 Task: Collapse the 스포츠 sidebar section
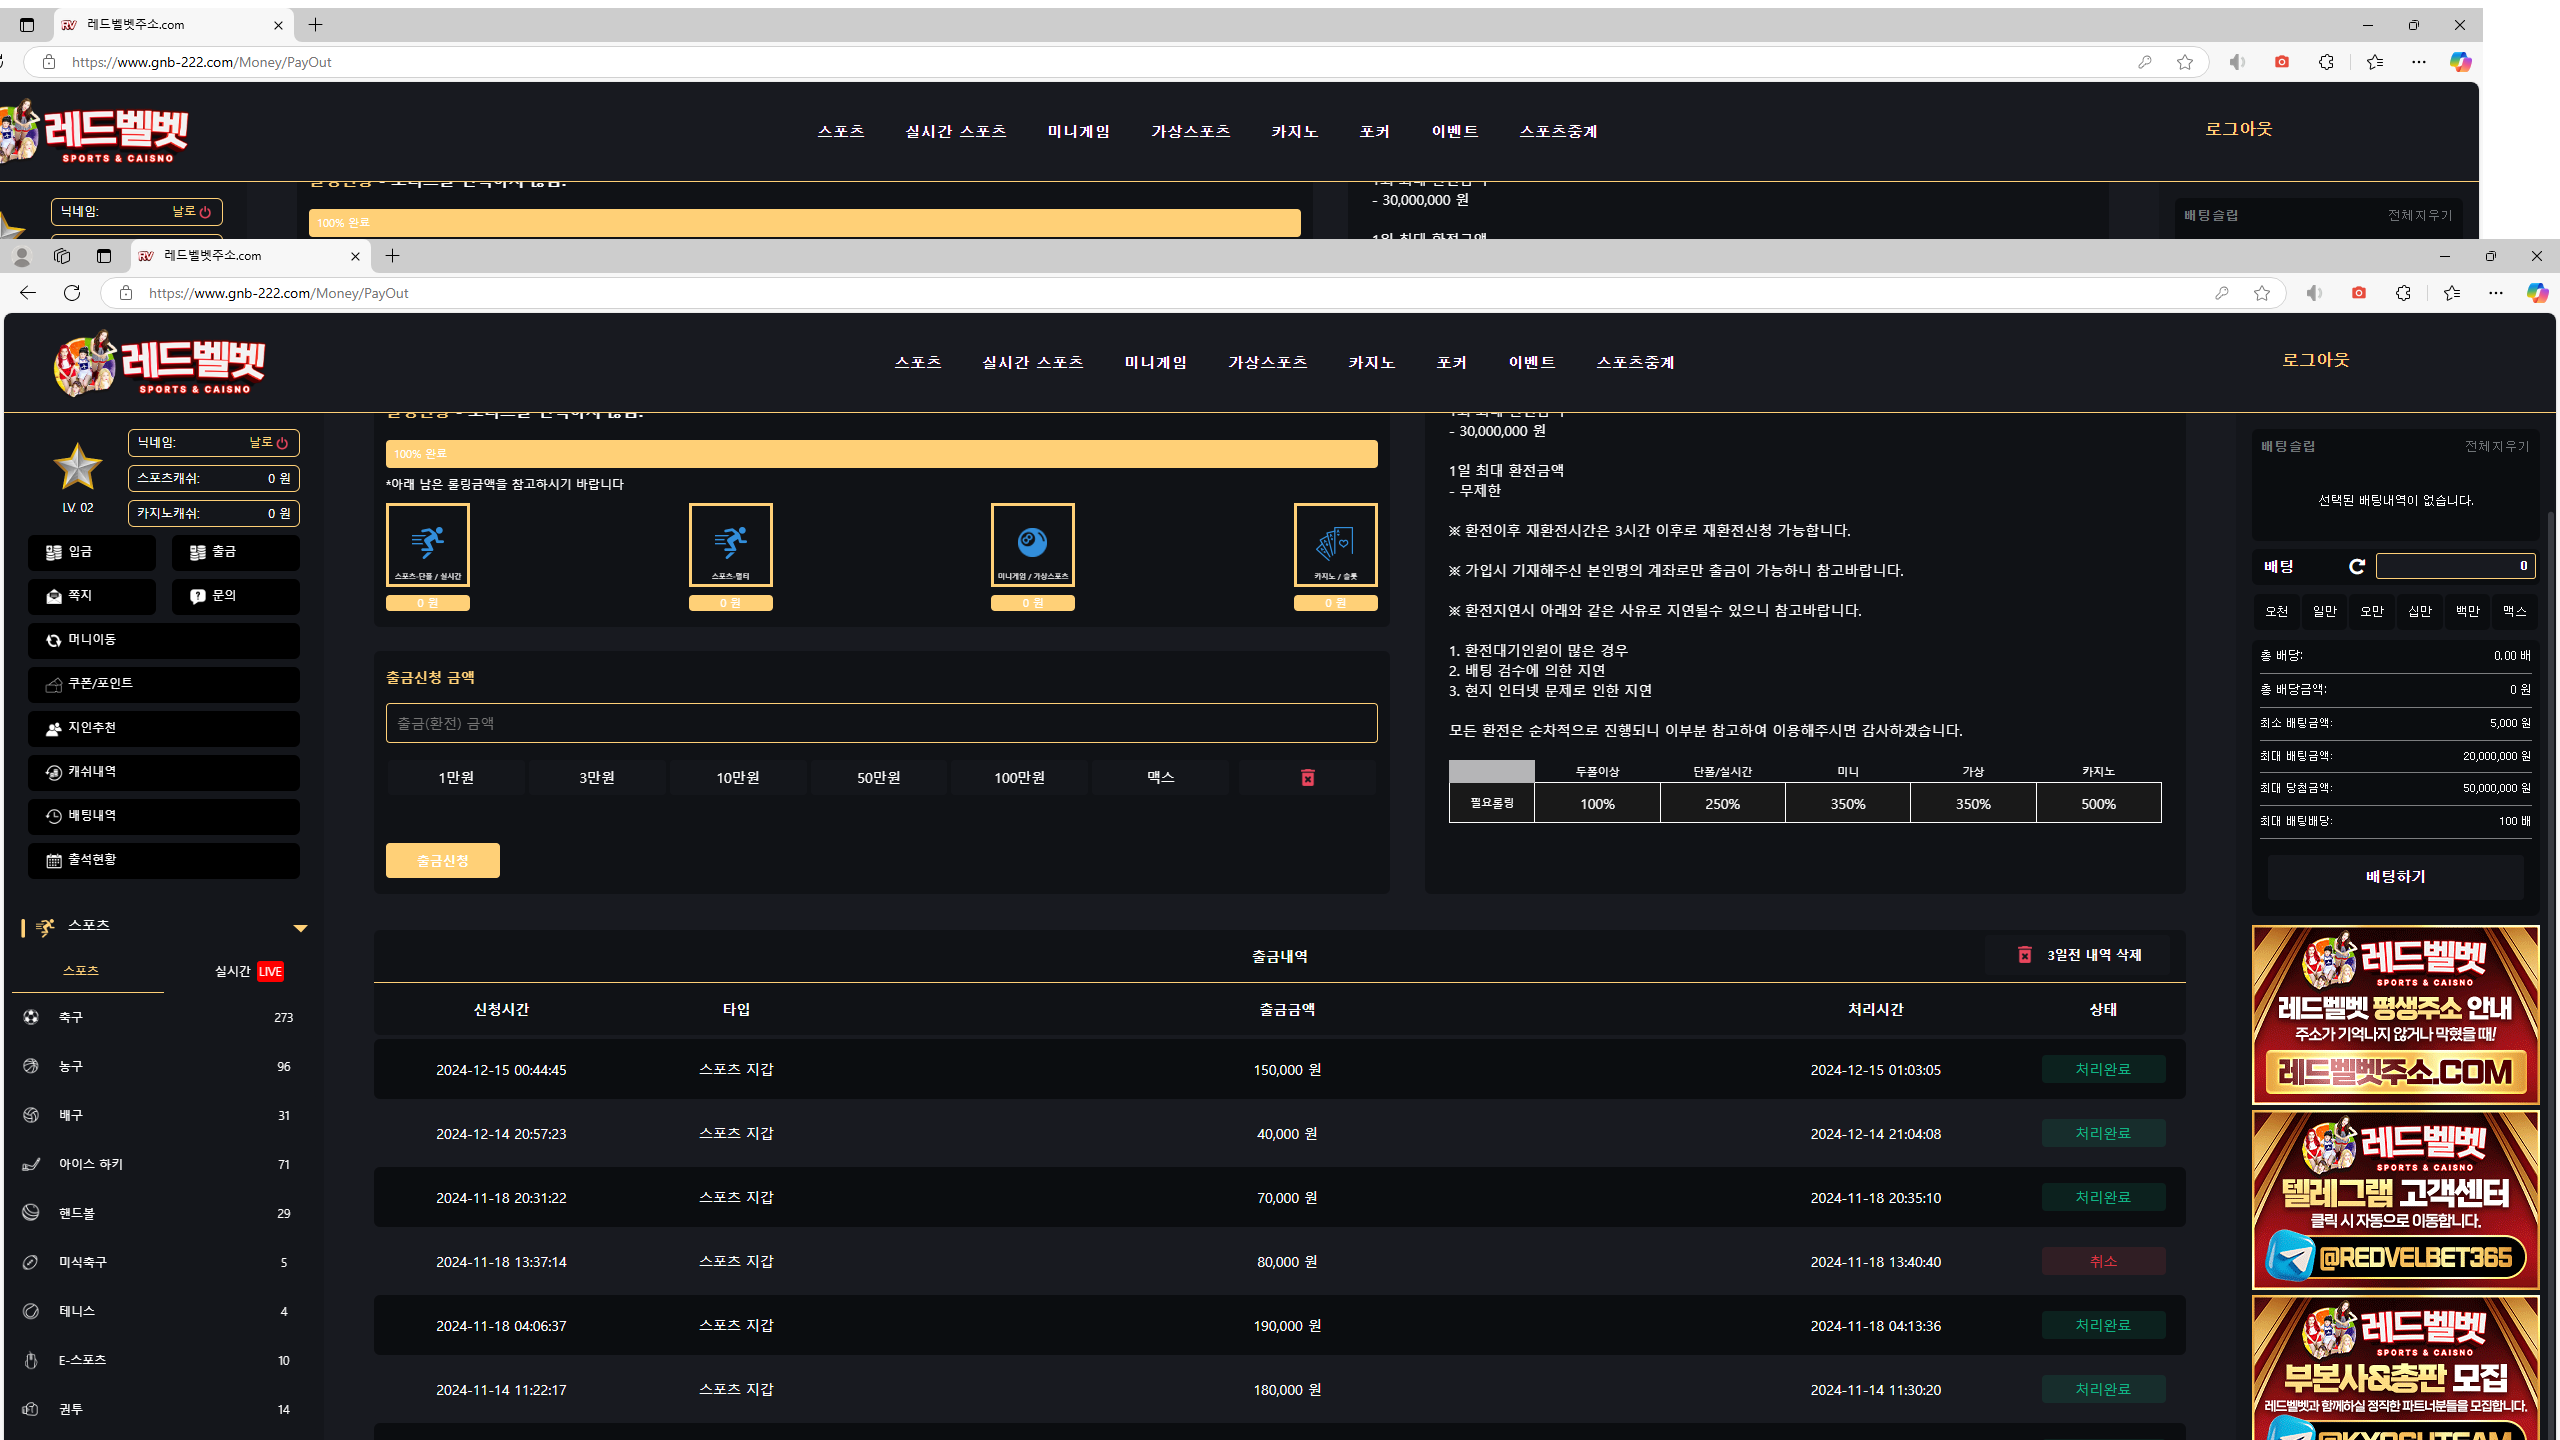[x=300, y=928]
